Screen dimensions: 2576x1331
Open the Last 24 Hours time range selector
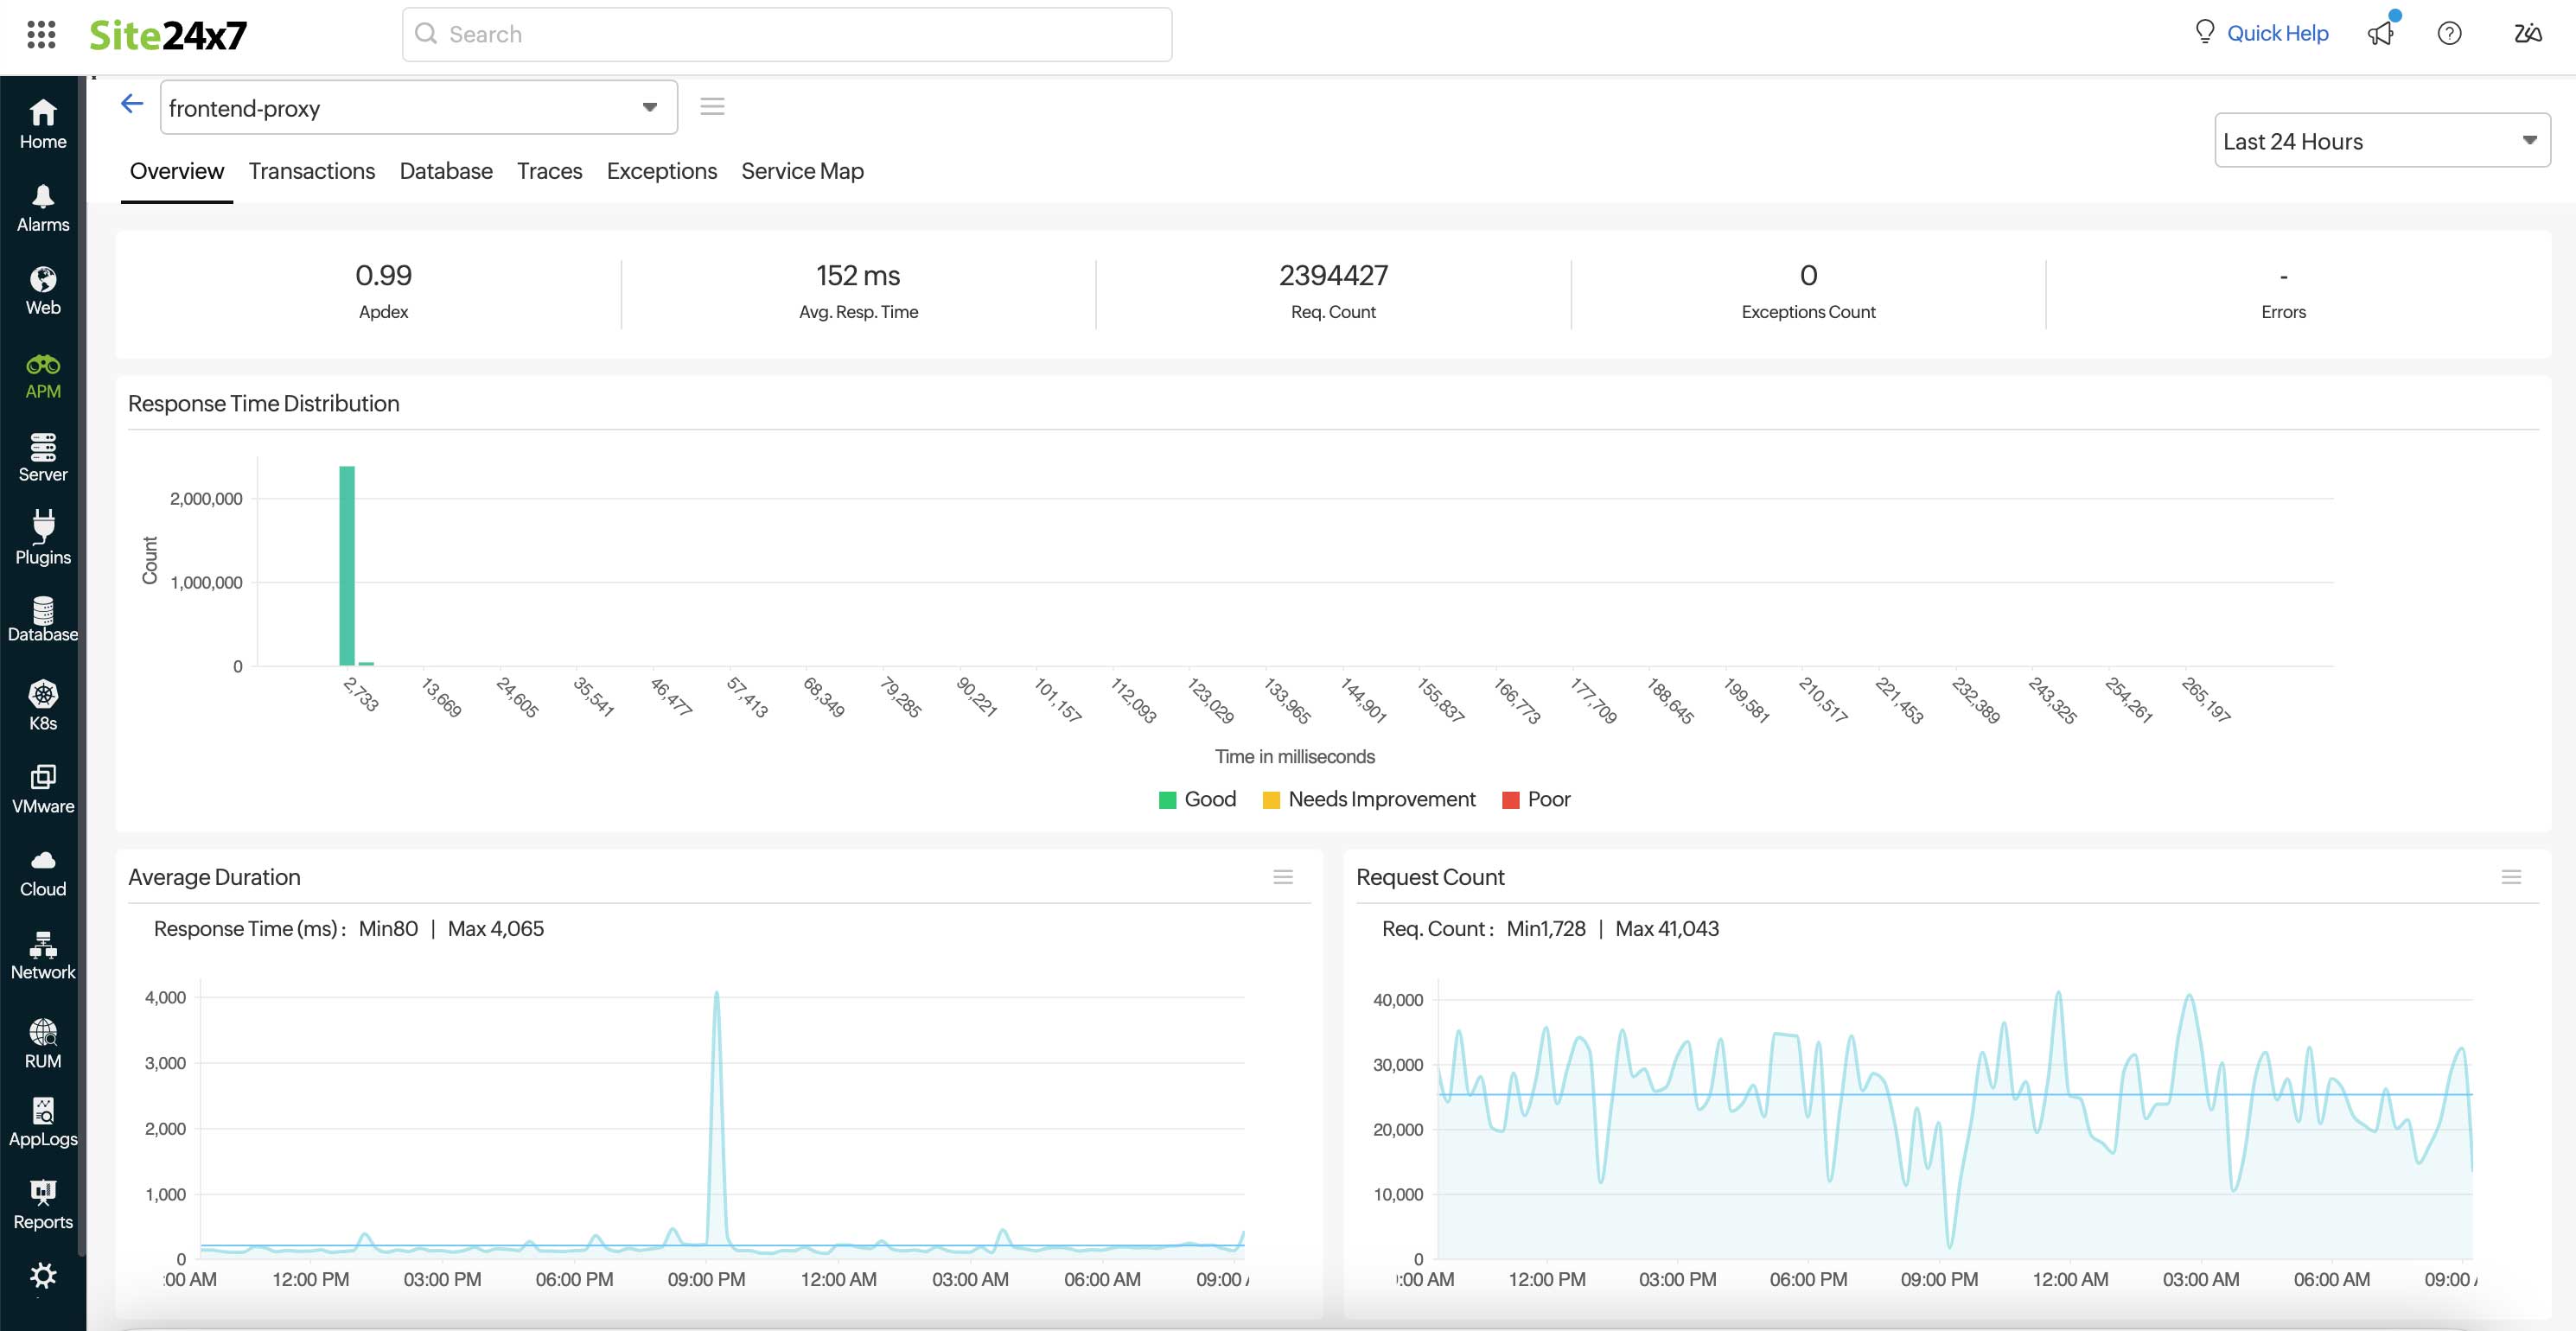pos(2381,140)
